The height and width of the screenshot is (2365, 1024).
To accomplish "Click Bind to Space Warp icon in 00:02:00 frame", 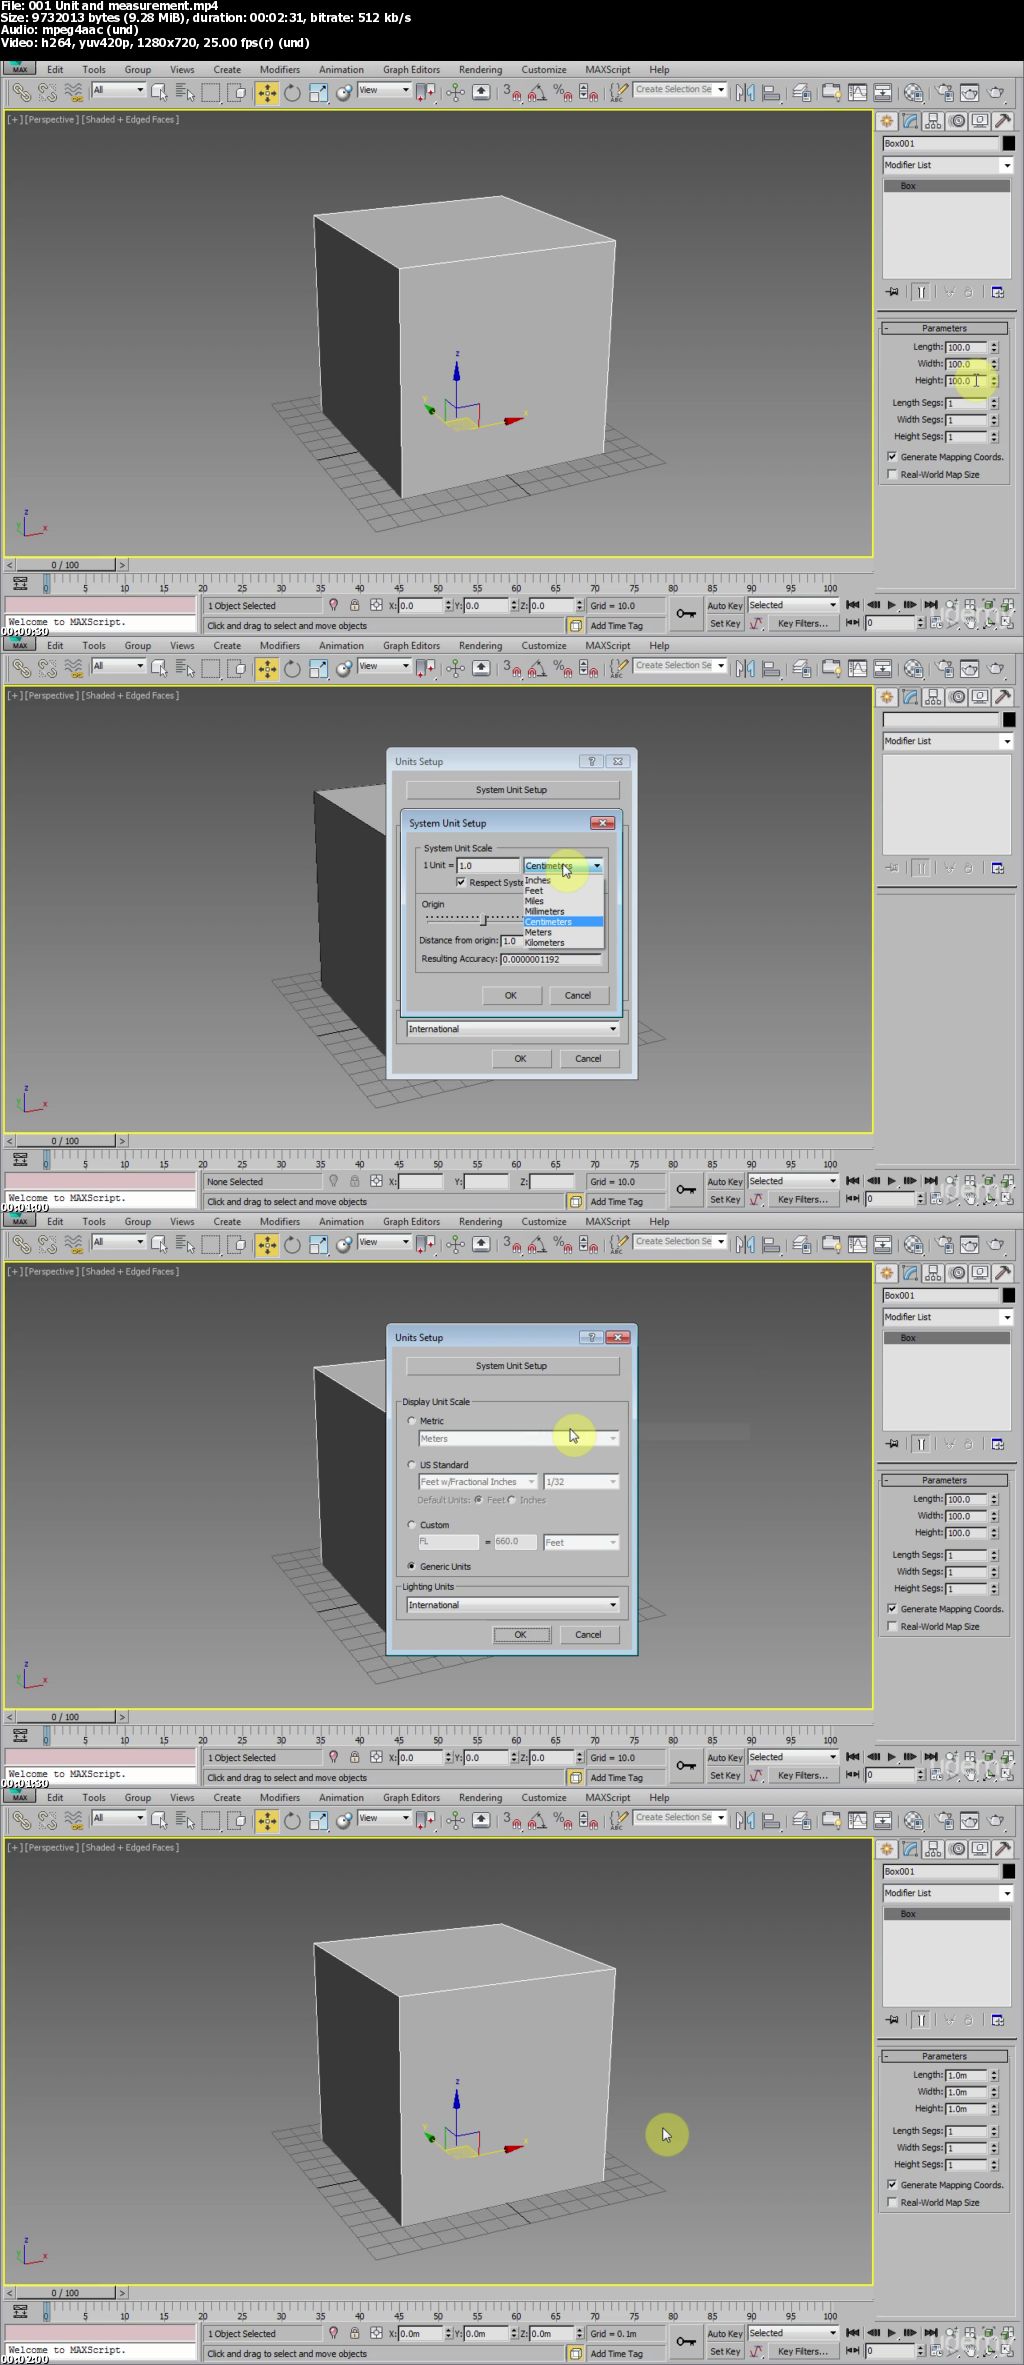I will (73, 1821).
